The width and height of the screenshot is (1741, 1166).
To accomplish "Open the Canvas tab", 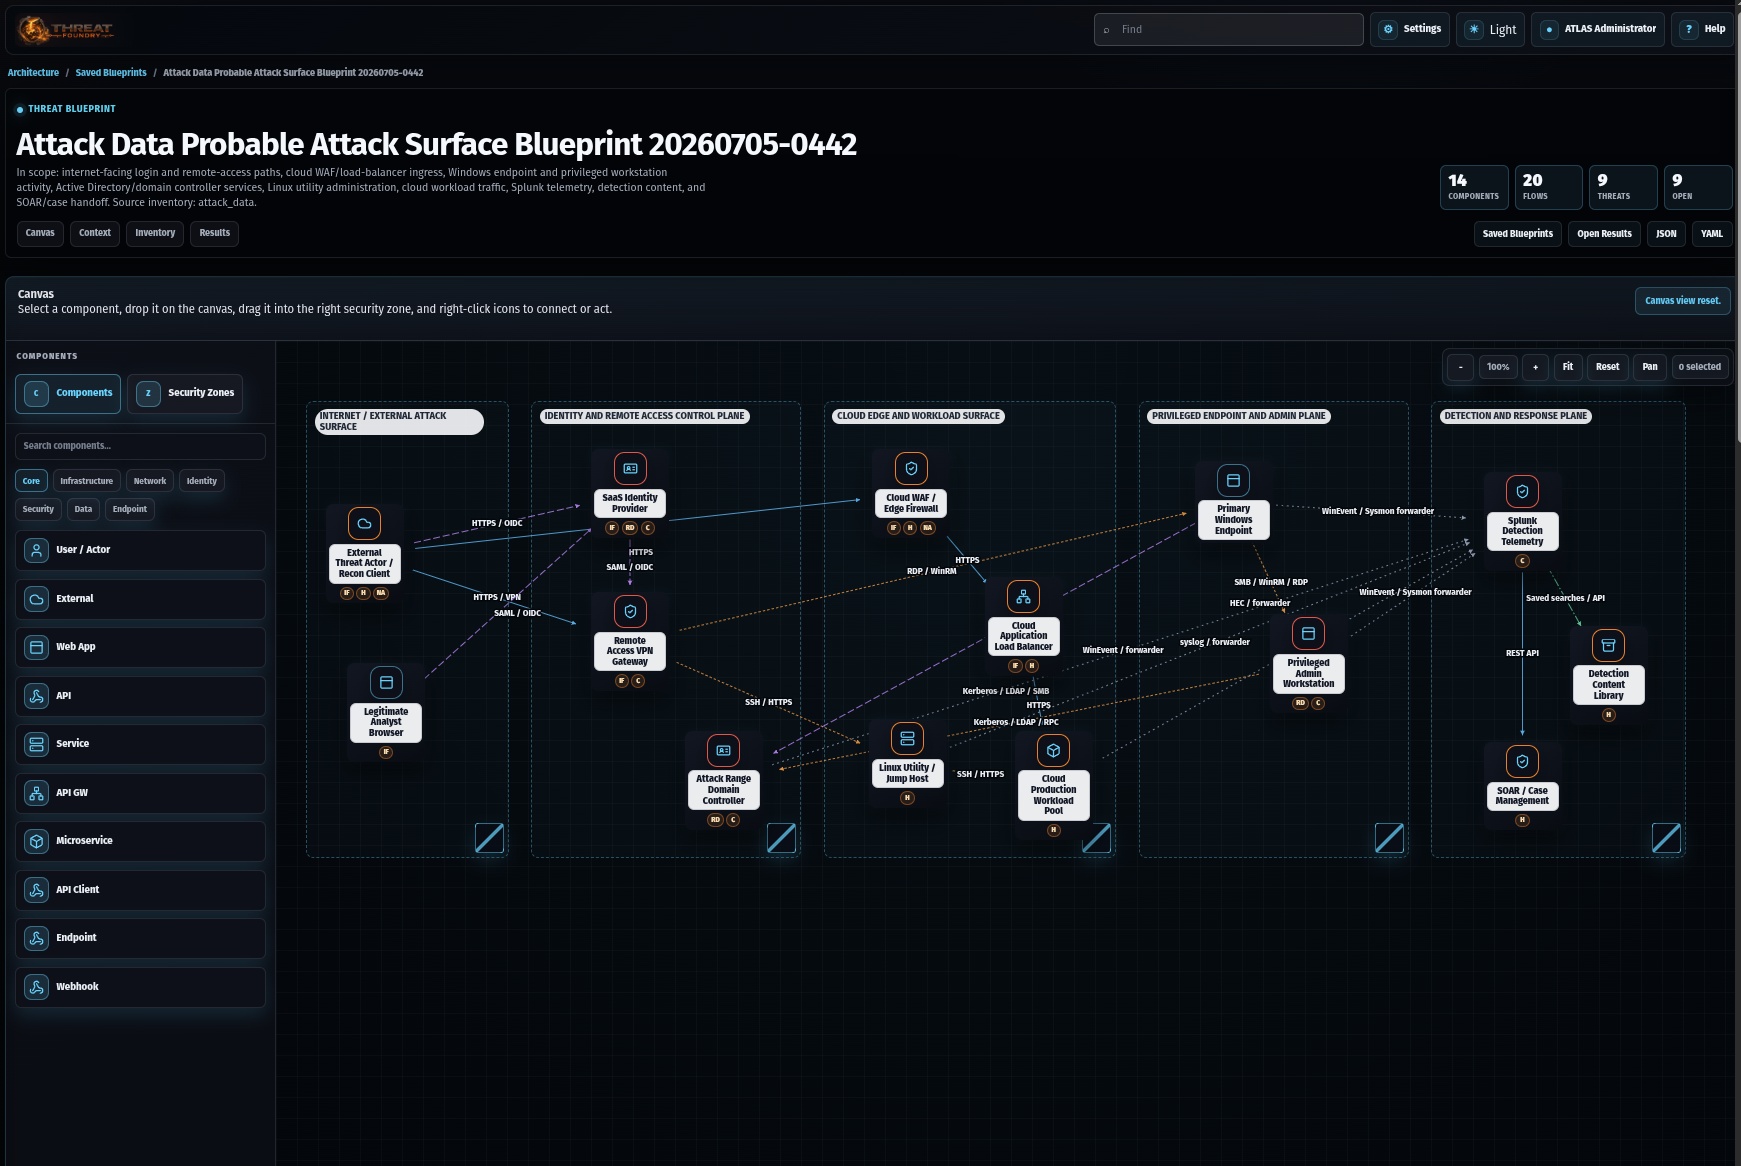I will [40, 233].
